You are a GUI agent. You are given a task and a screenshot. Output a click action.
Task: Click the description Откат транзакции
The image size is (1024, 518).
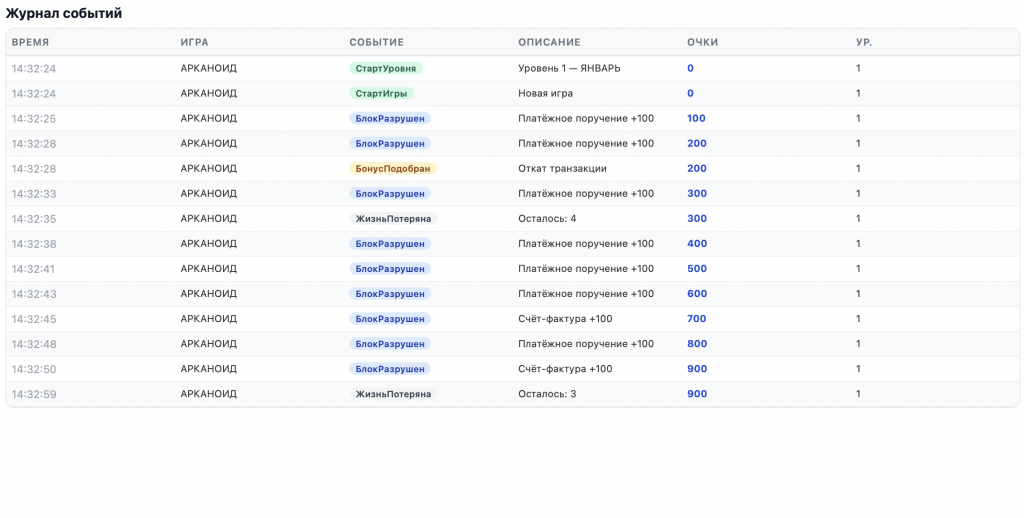[562, 169]
